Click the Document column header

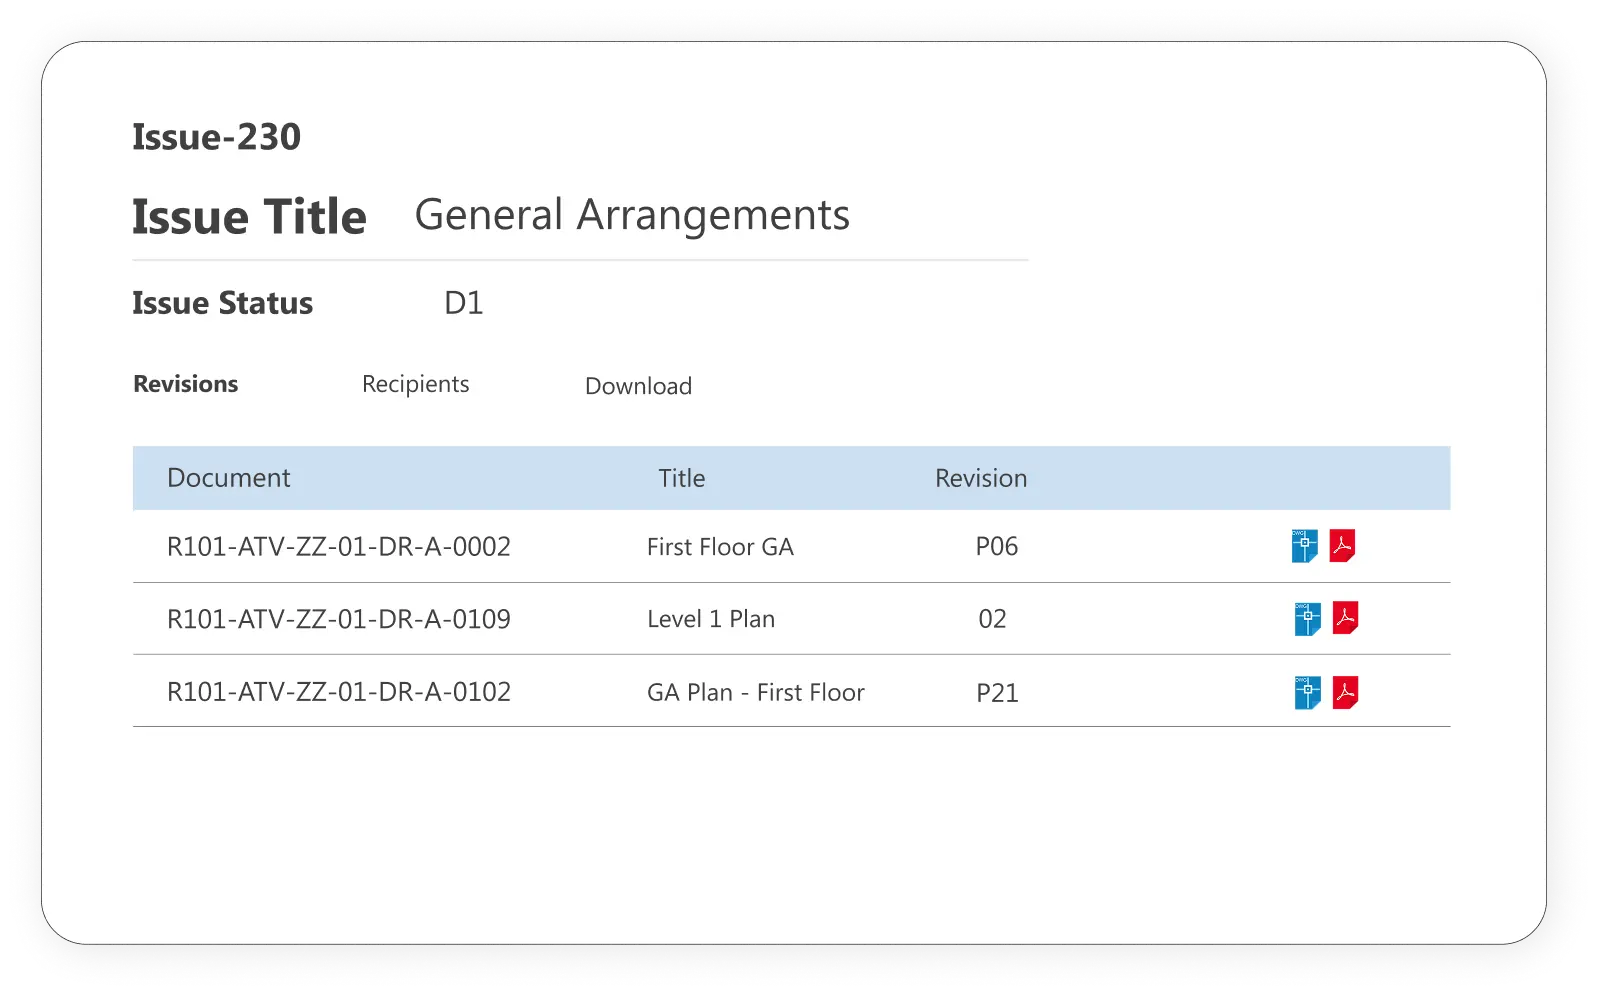[228, 478]
